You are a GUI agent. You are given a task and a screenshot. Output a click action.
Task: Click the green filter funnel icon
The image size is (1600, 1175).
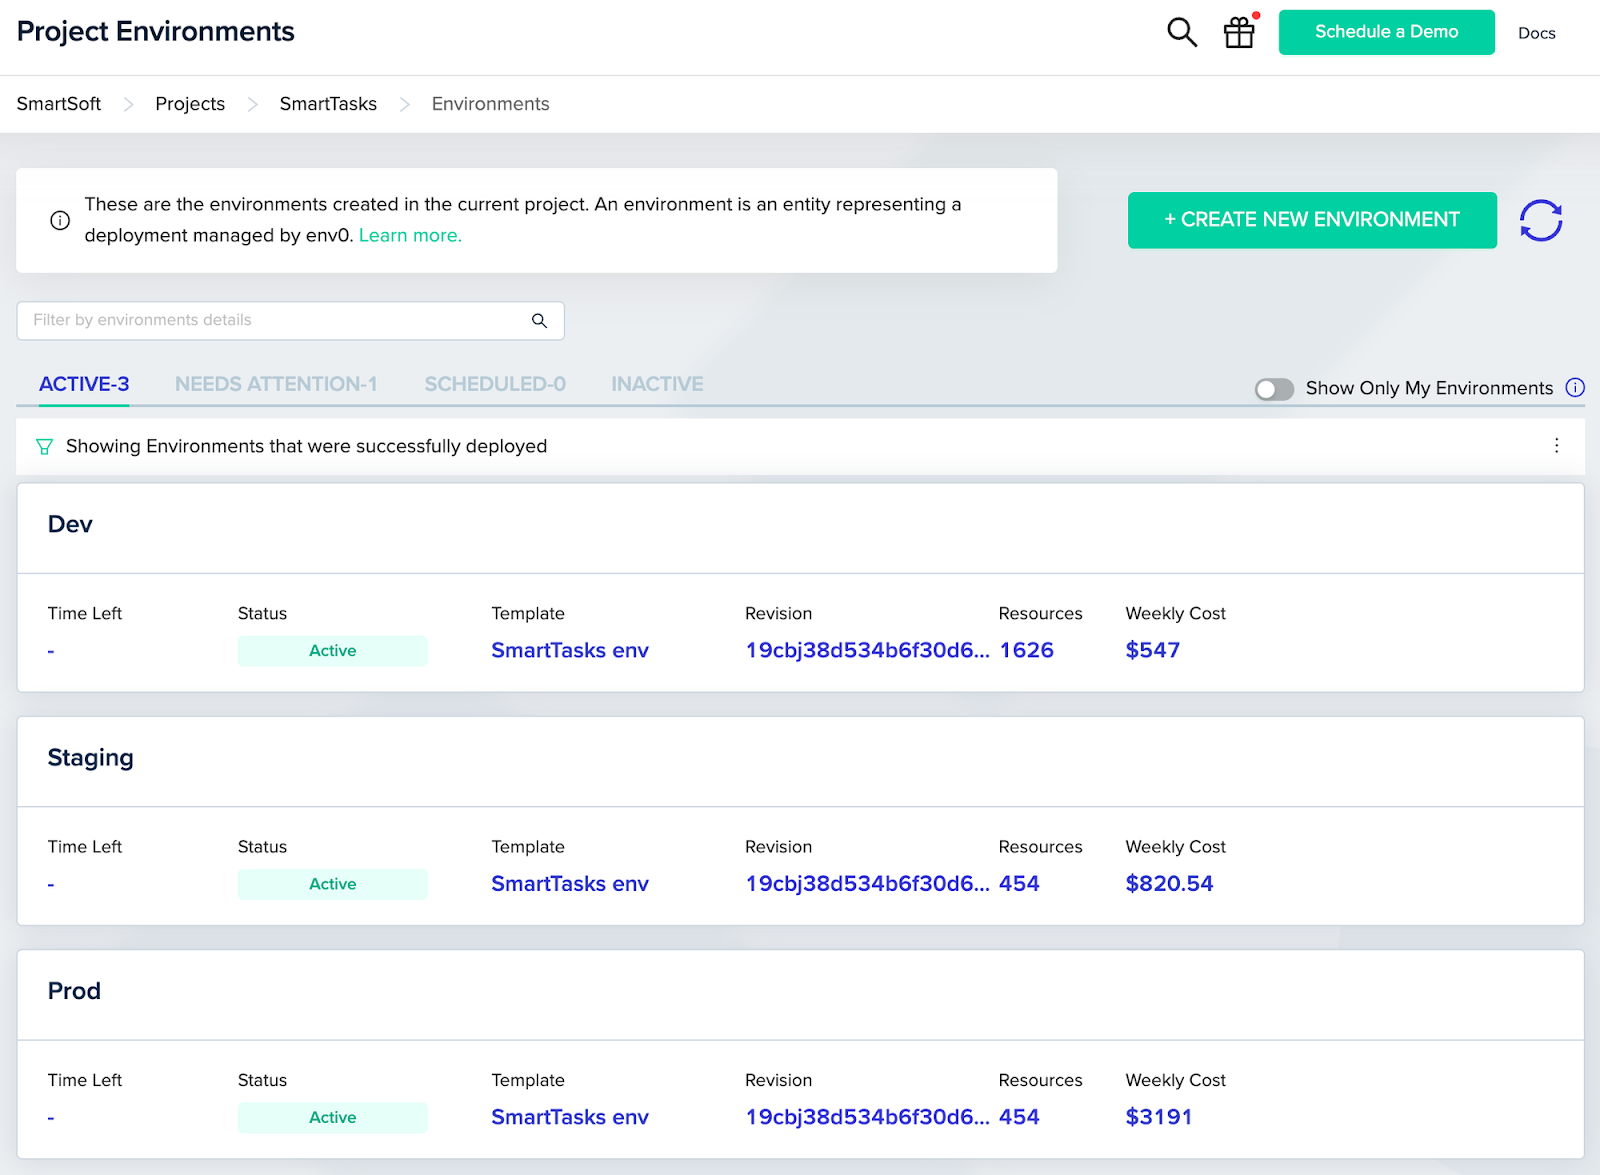click(44, 447)
